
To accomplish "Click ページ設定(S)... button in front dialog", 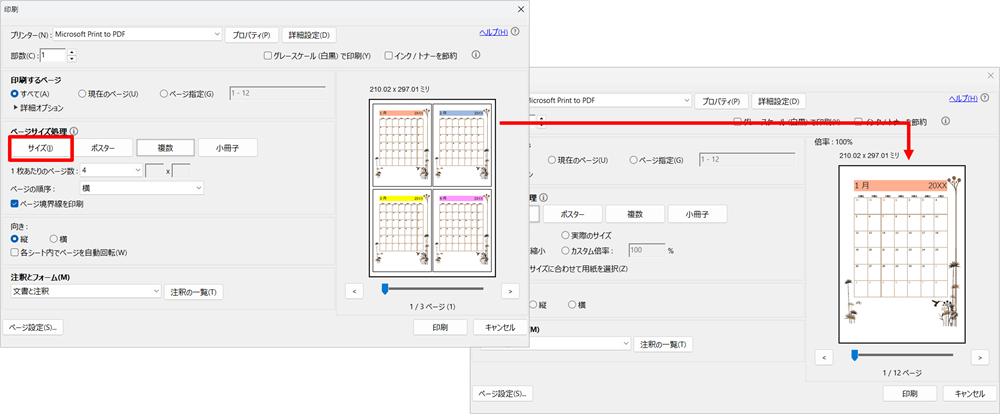I will pyautogui.click(x=33, y=327).
